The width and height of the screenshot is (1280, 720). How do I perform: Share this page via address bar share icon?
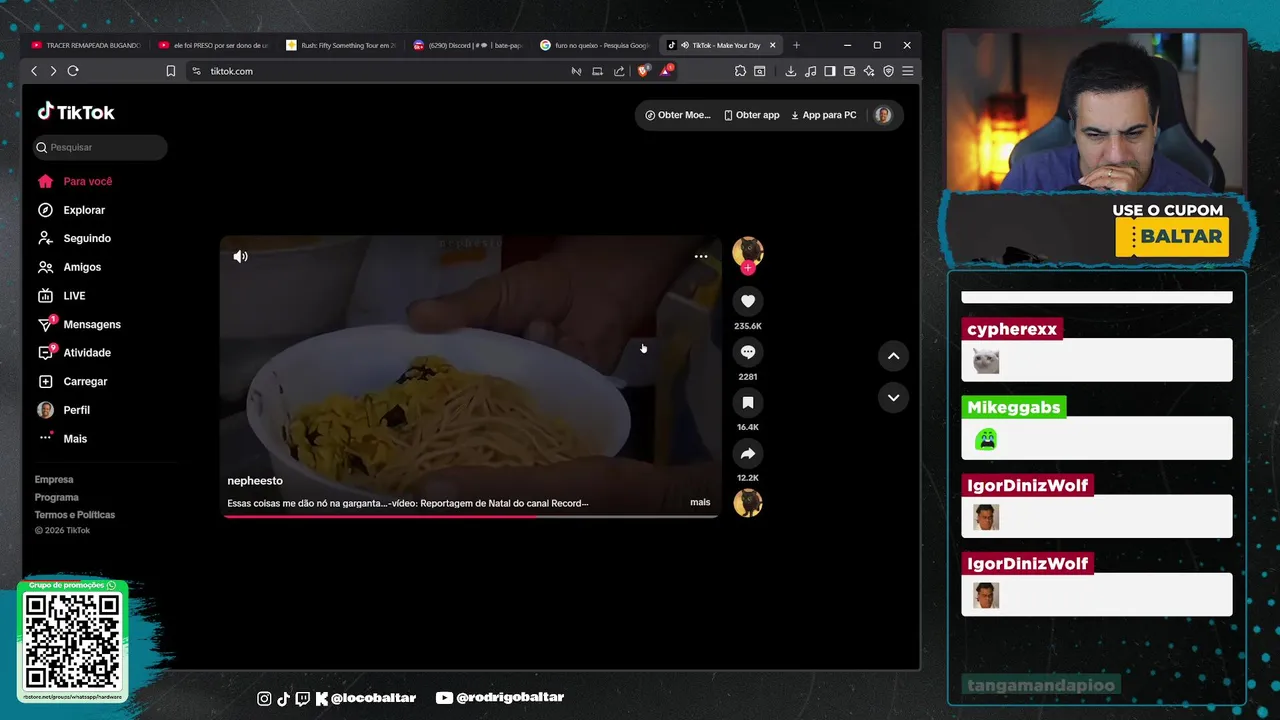(619, 71)
